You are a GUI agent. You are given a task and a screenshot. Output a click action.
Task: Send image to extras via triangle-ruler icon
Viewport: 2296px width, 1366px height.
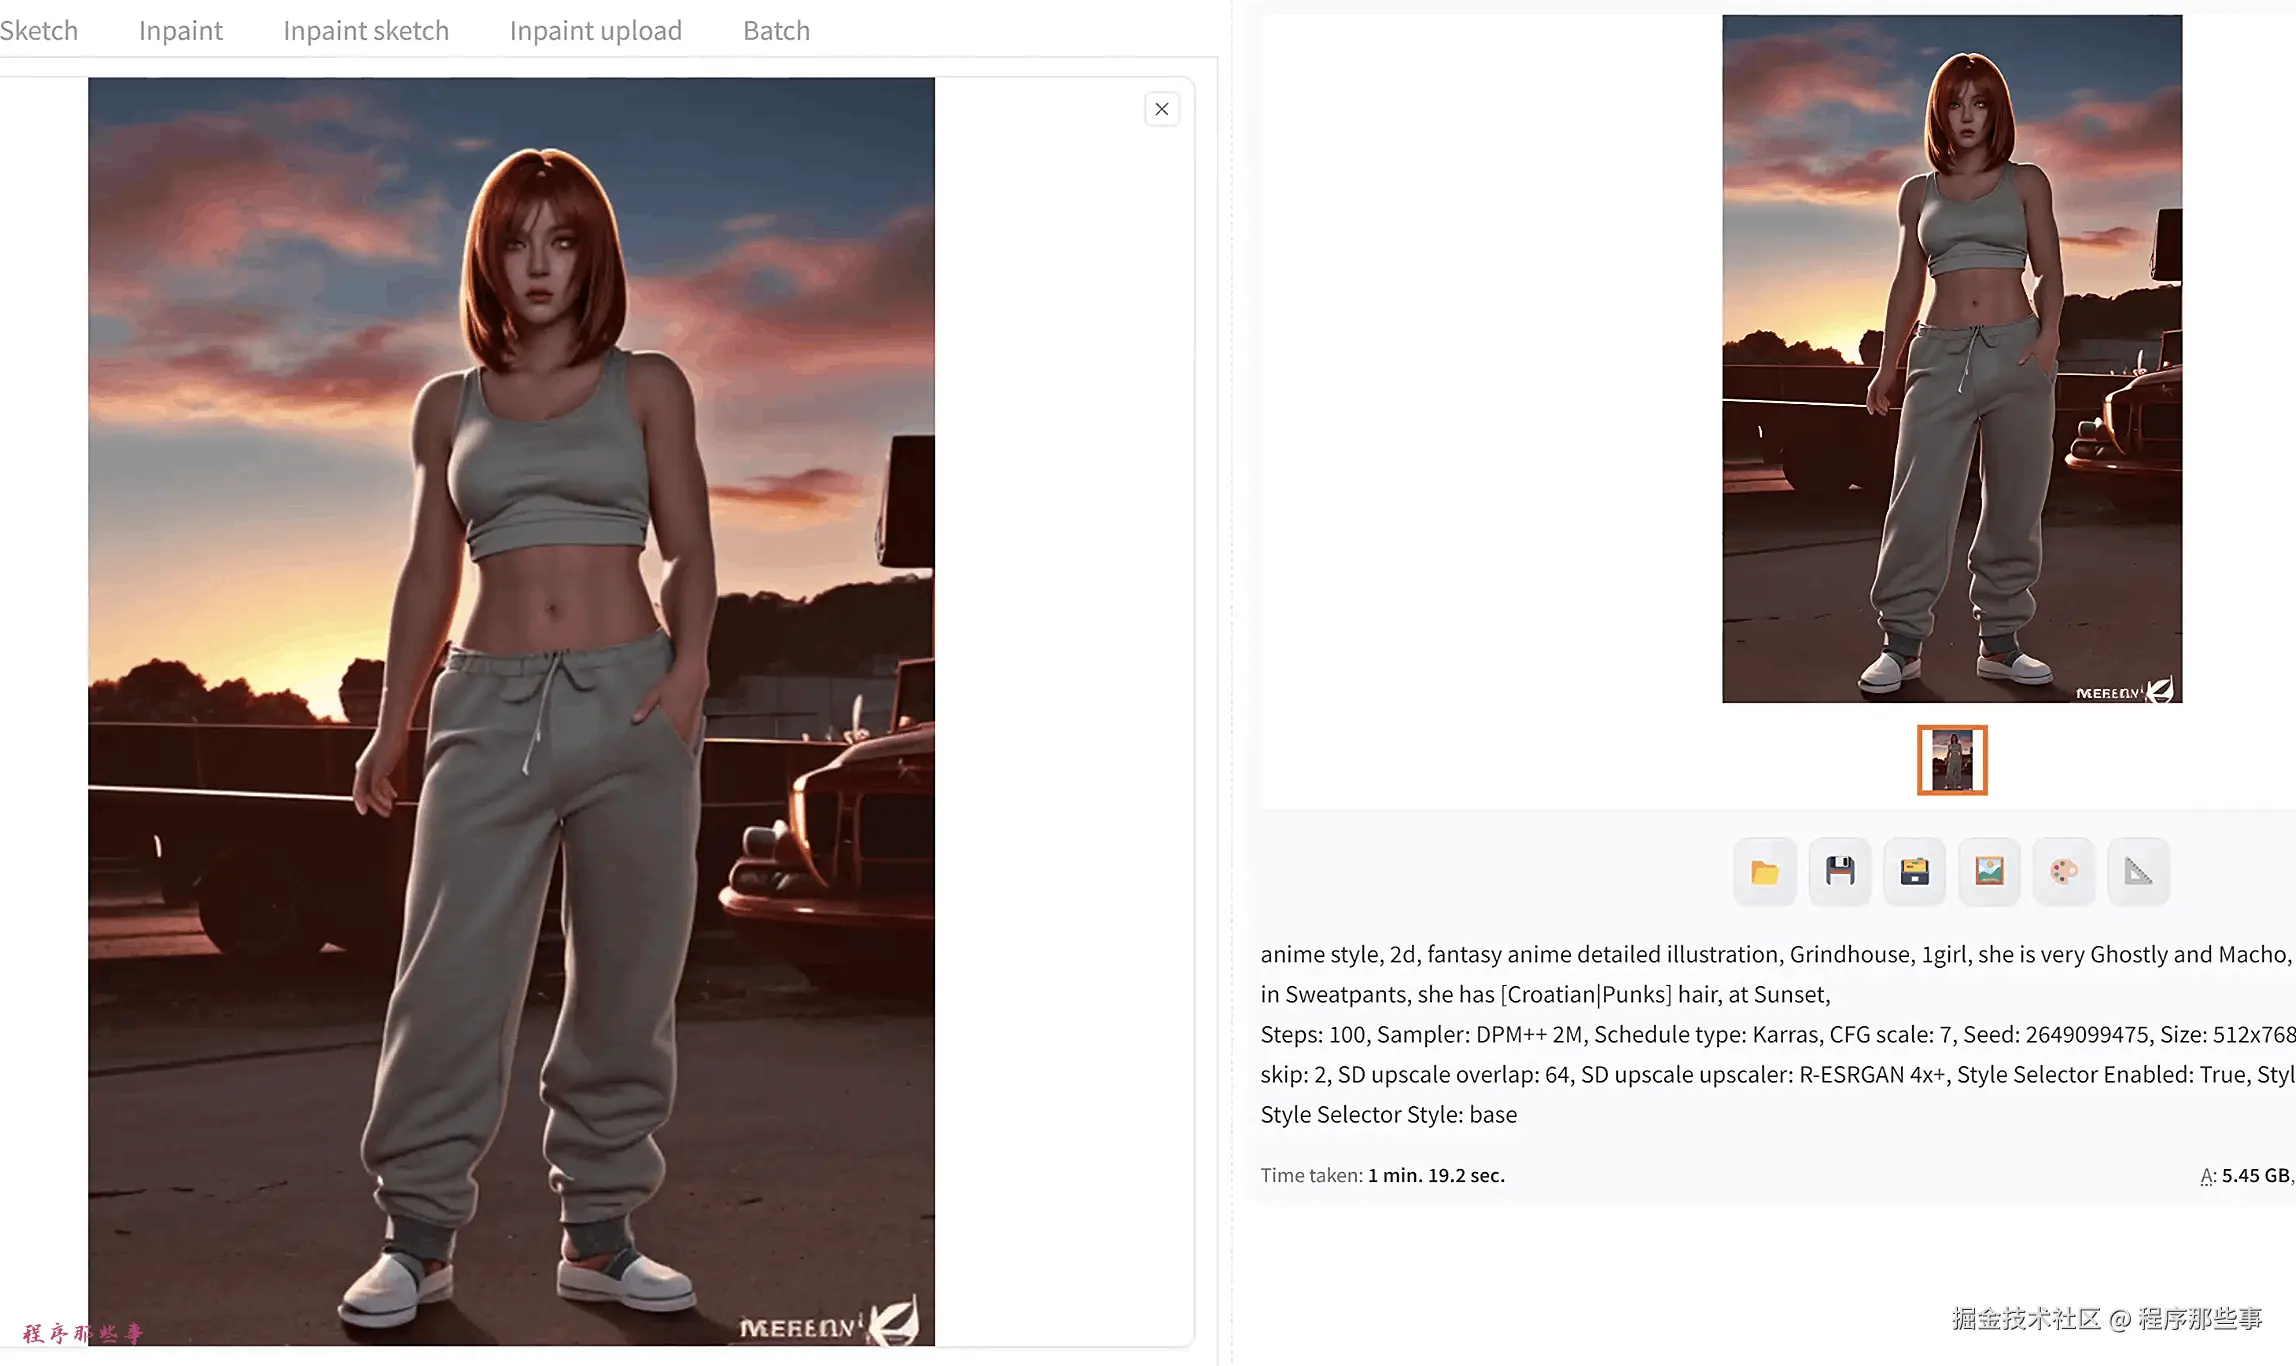point(2138,872)
